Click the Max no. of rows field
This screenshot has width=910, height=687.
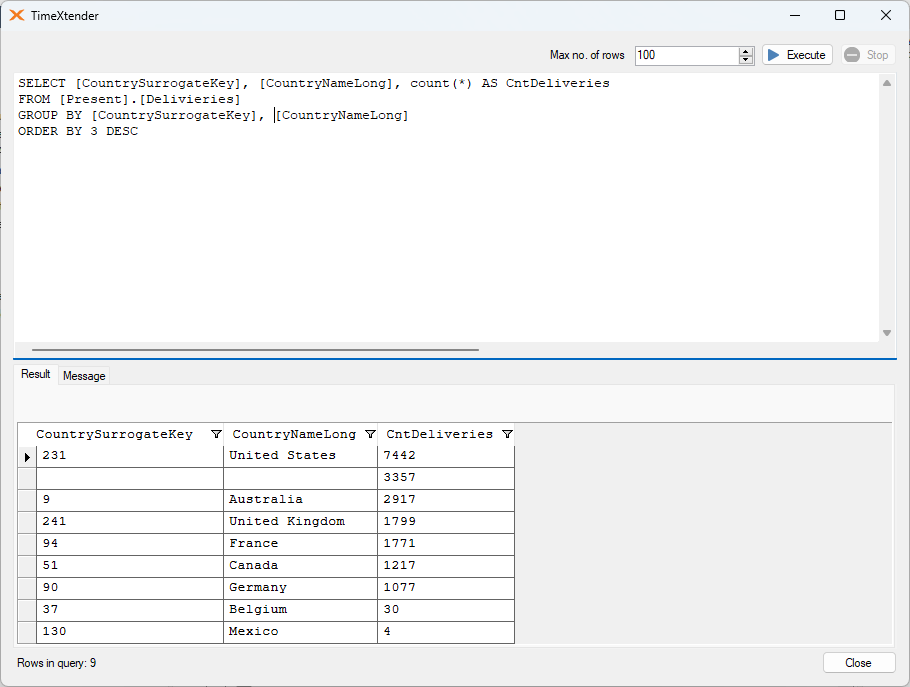(687, 55)
